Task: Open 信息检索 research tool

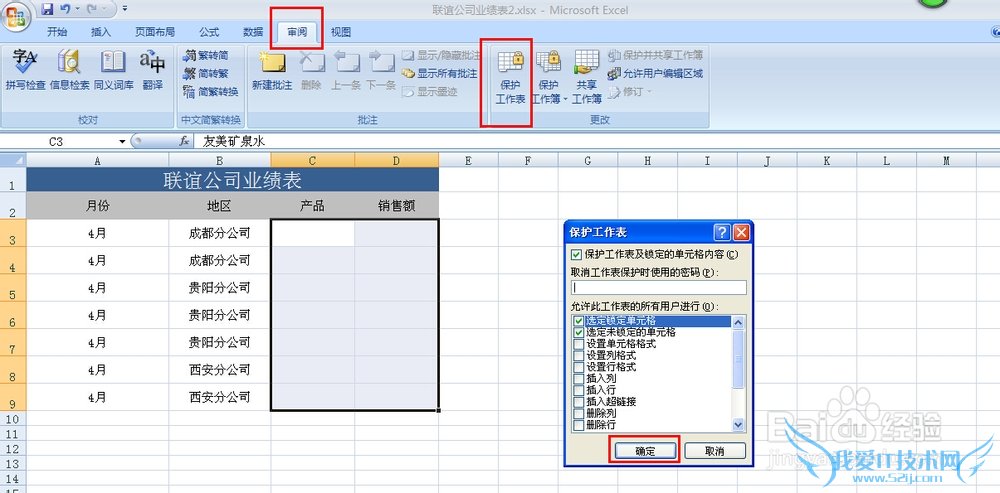Action: tap(70, 70)
